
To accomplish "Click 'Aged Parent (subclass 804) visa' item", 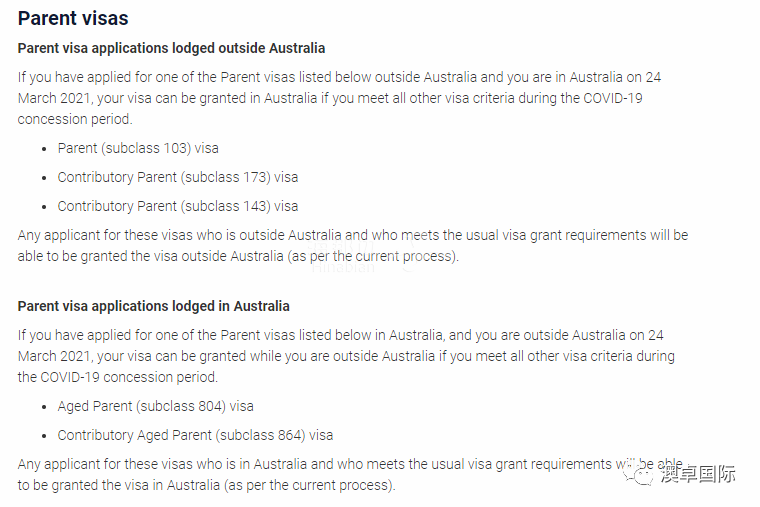I will 156,406.
